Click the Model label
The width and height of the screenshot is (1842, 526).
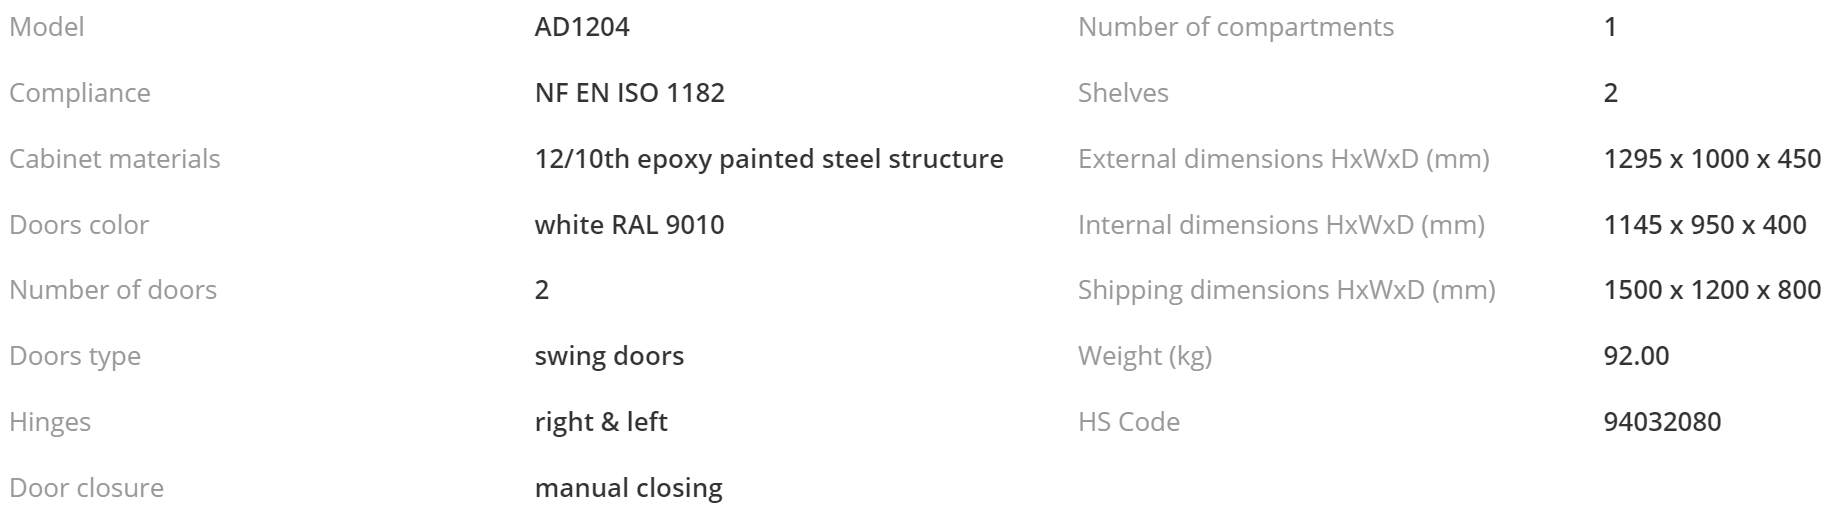[47, 27]
